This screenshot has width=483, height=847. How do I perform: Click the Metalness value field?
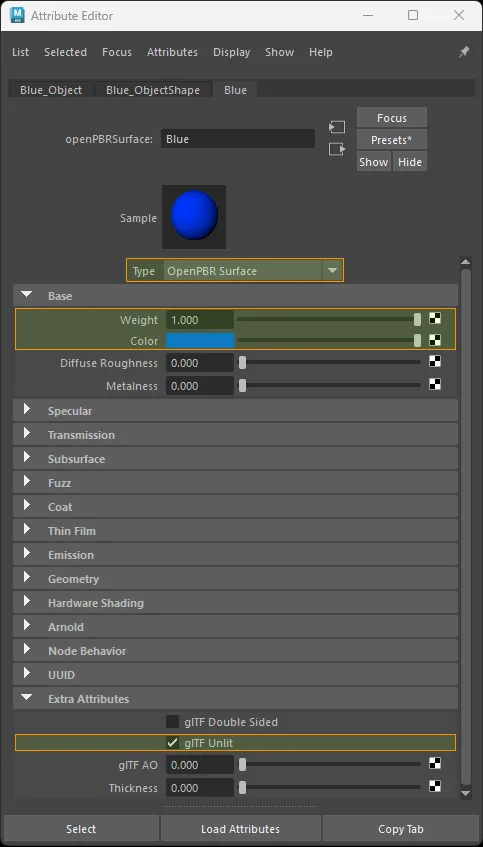[200, 386]
